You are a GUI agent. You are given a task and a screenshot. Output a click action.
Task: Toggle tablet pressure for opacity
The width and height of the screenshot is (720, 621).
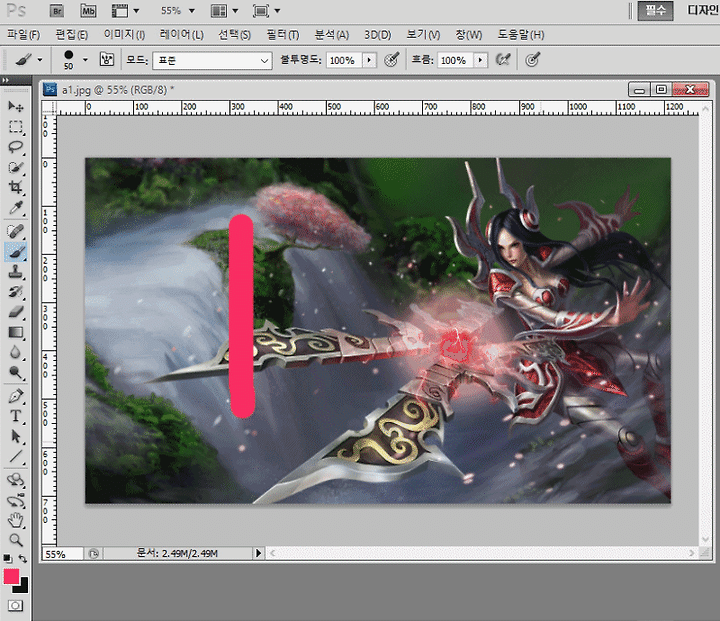391,60
